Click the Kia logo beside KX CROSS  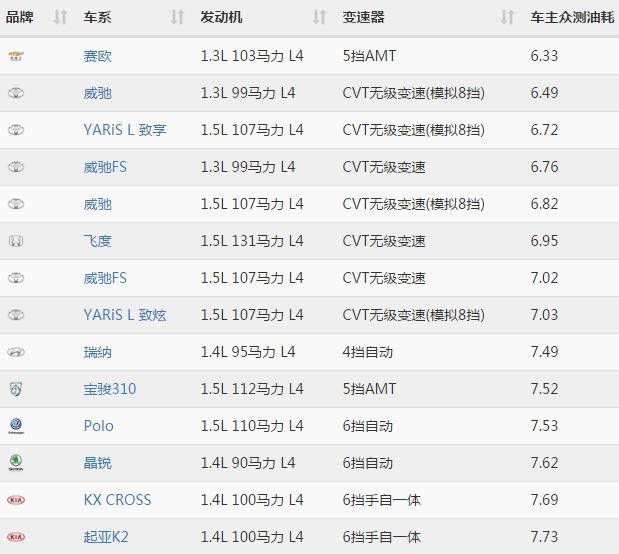pyautogui.click(x=16, y=500)
